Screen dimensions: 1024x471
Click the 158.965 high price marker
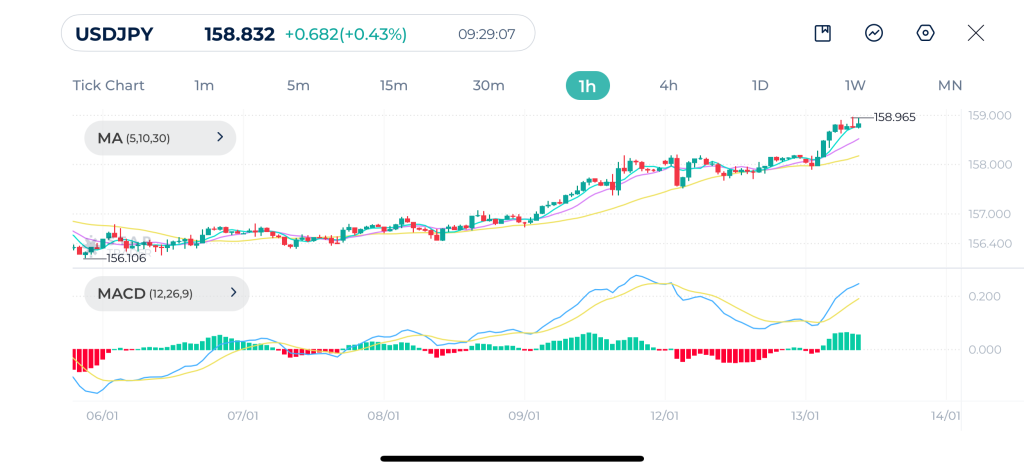click(x=894, y=118)
